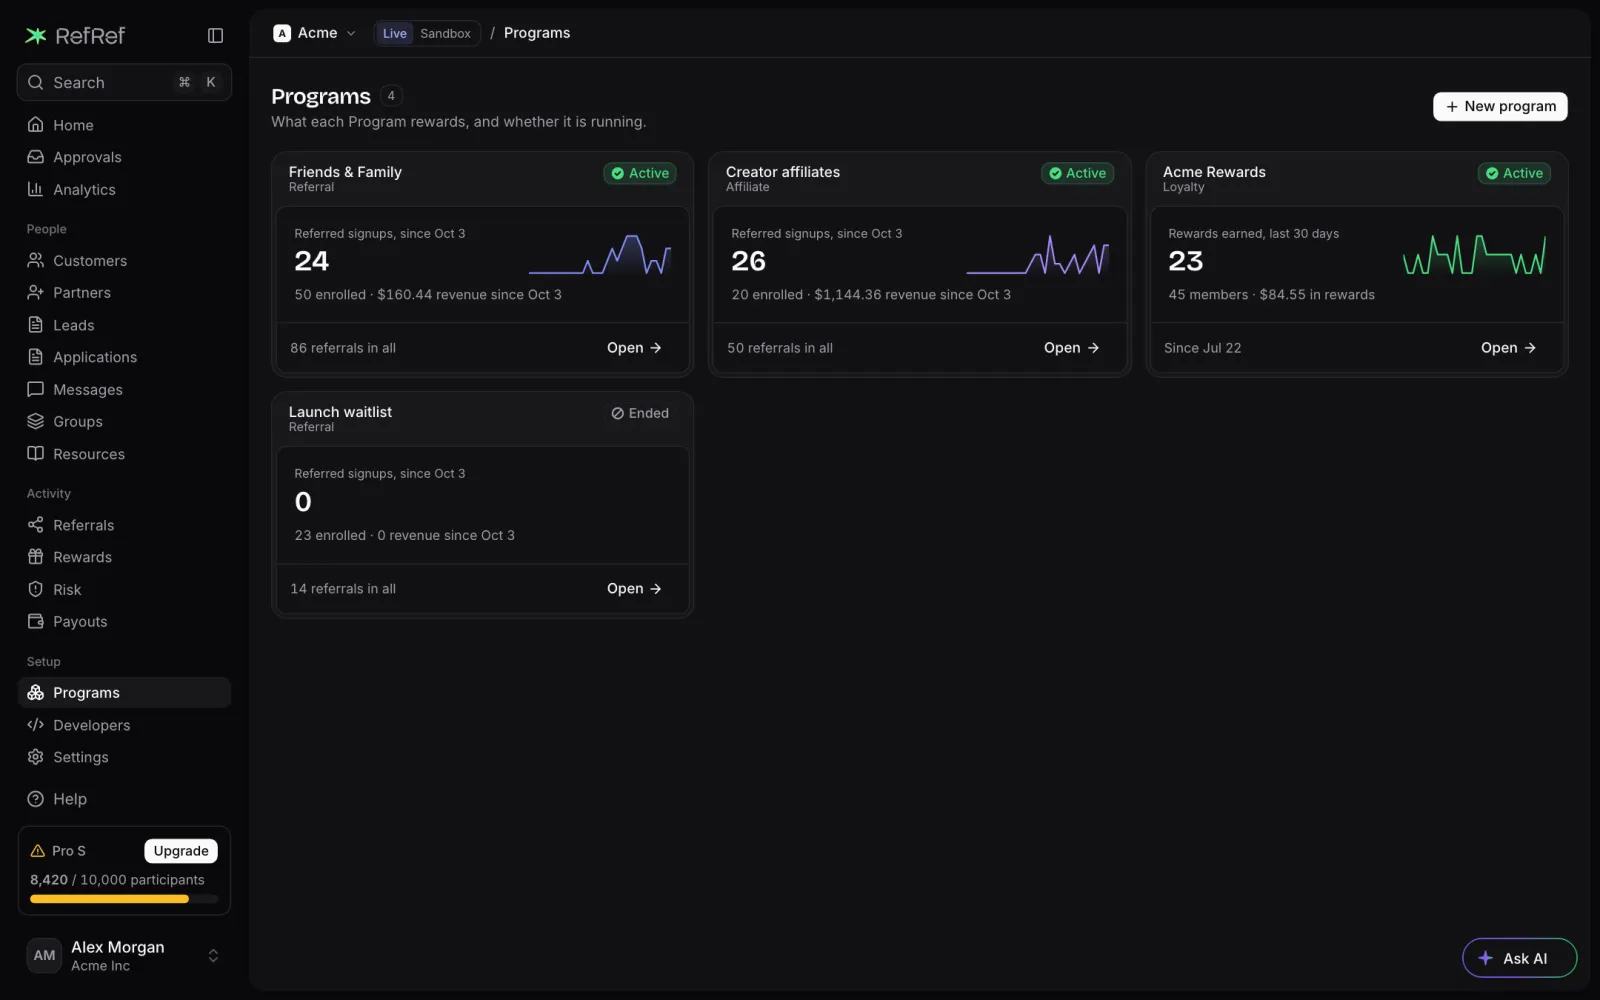Open the Acme workspace dropdown
Image resolution: width=1600 pixels, height=1000 pixels.
314,33
